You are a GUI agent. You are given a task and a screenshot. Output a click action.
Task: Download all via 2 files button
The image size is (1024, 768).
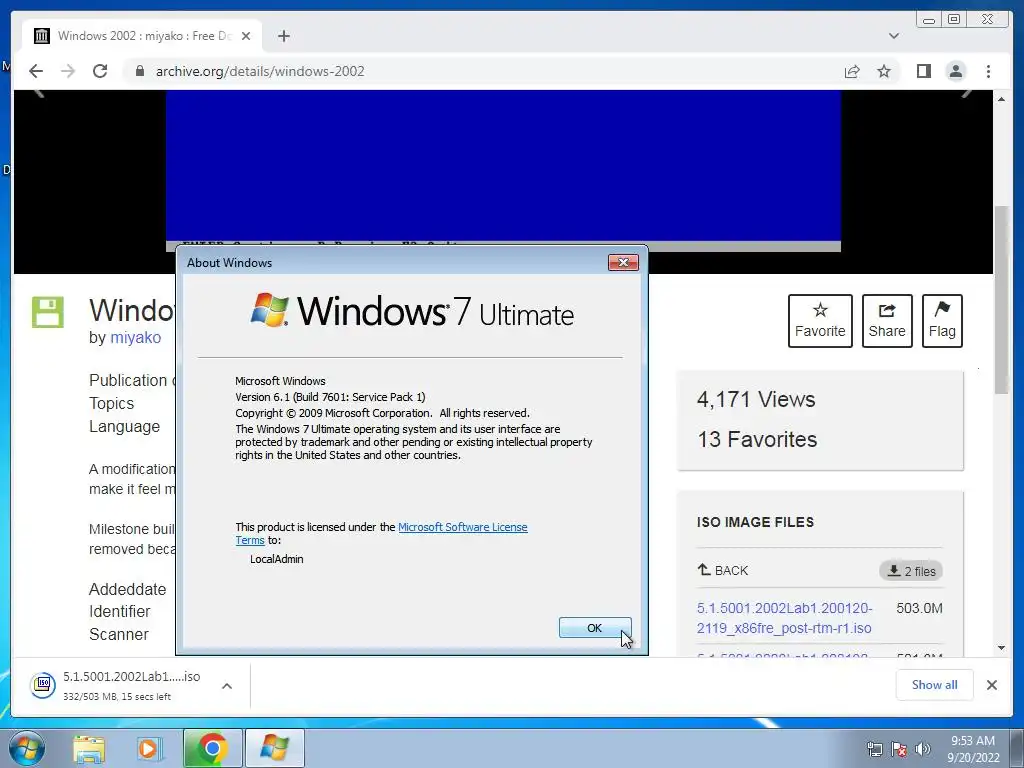911,571
